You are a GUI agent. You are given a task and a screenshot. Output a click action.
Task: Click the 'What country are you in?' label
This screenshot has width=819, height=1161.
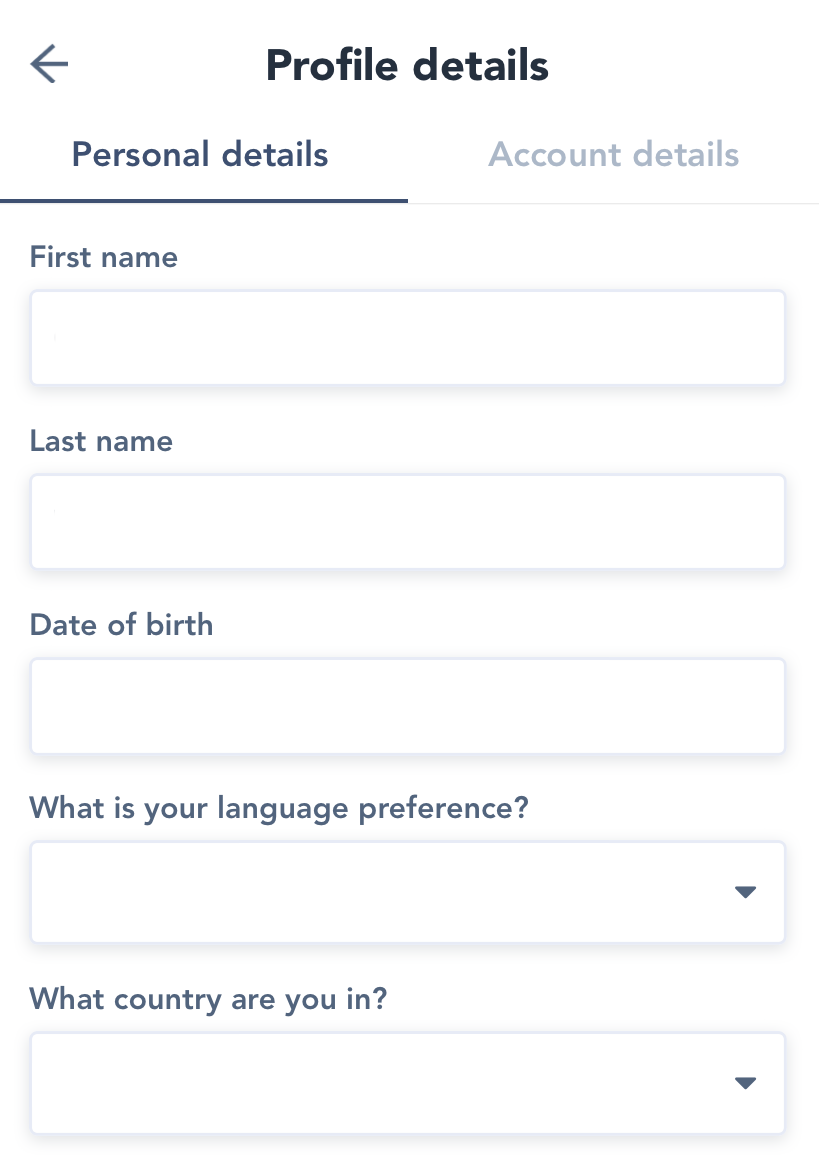click(x=208, y=998)
